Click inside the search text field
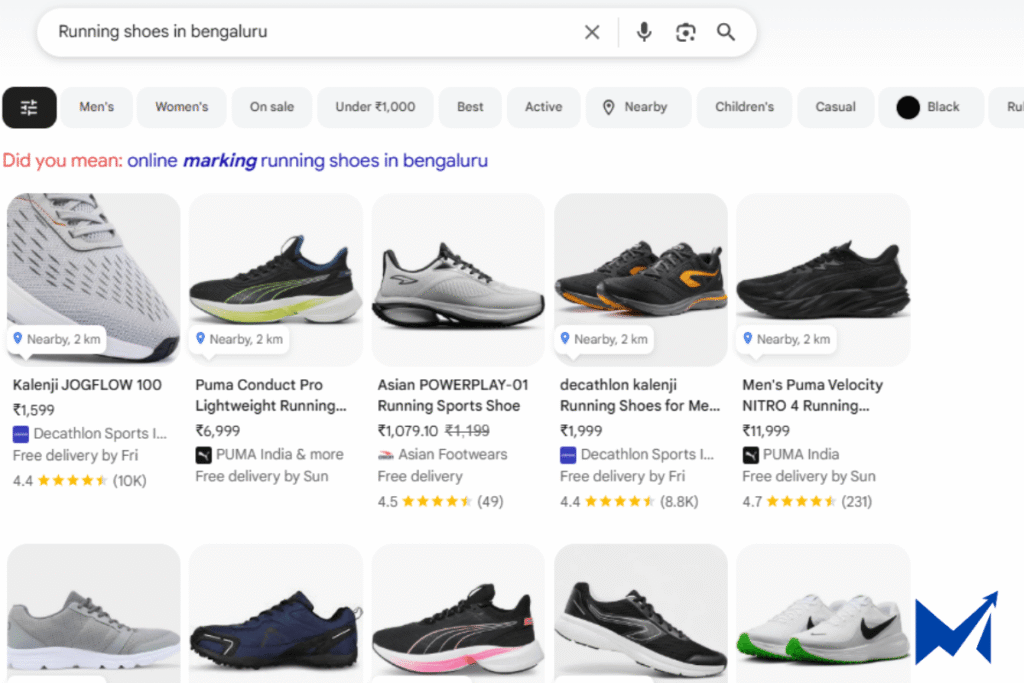The width and height of the screenshot is (1024, 683). coord(300,32)
